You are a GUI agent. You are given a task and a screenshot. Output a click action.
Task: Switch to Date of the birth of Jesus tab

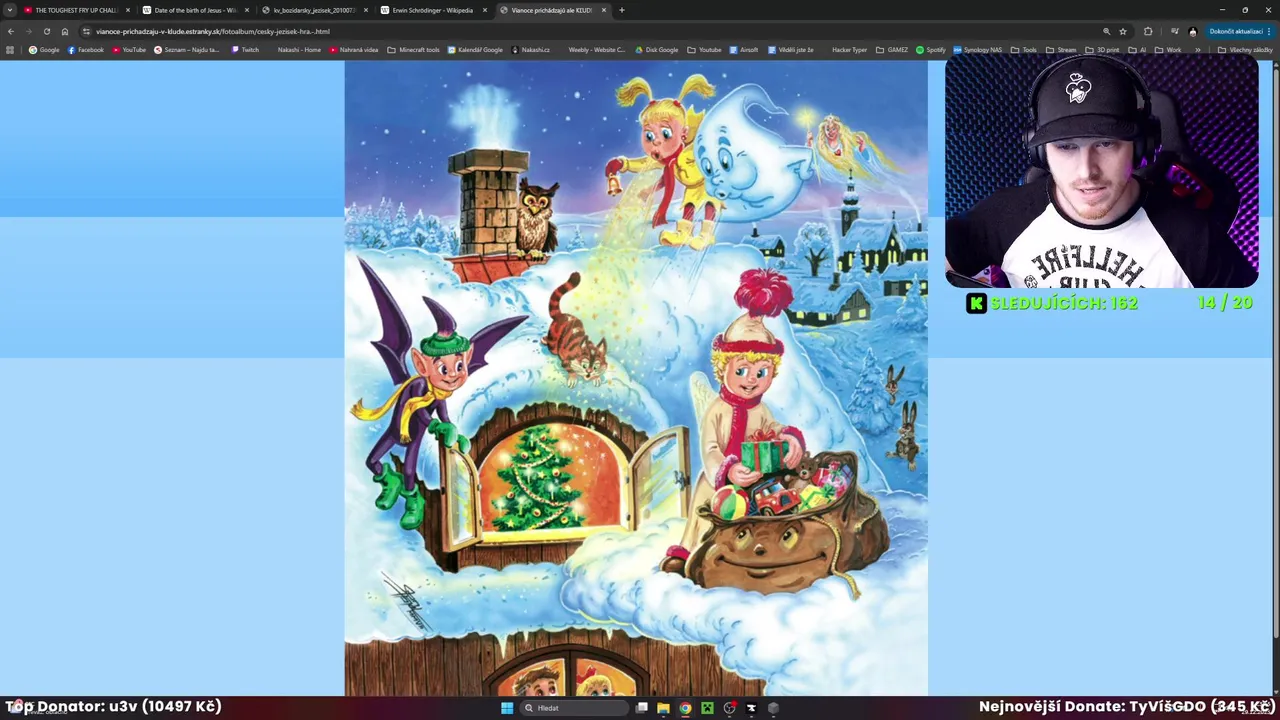click(x=195, y=10)
